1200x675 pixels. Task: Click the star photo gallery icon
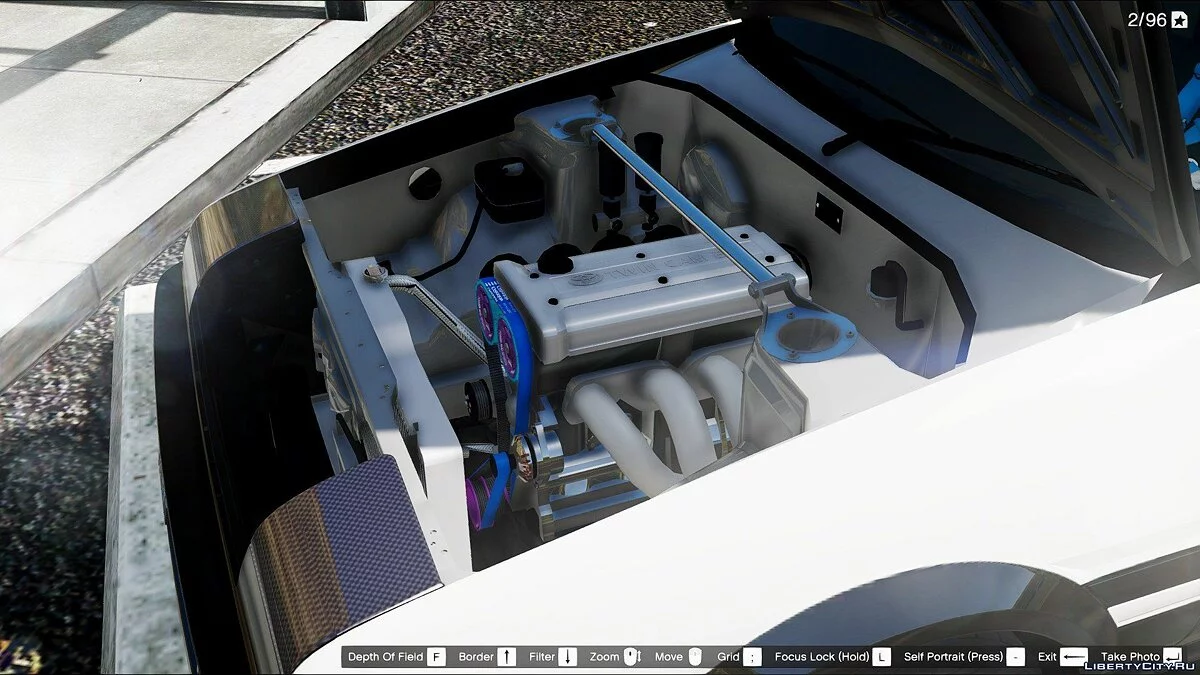click(1179, 20)
